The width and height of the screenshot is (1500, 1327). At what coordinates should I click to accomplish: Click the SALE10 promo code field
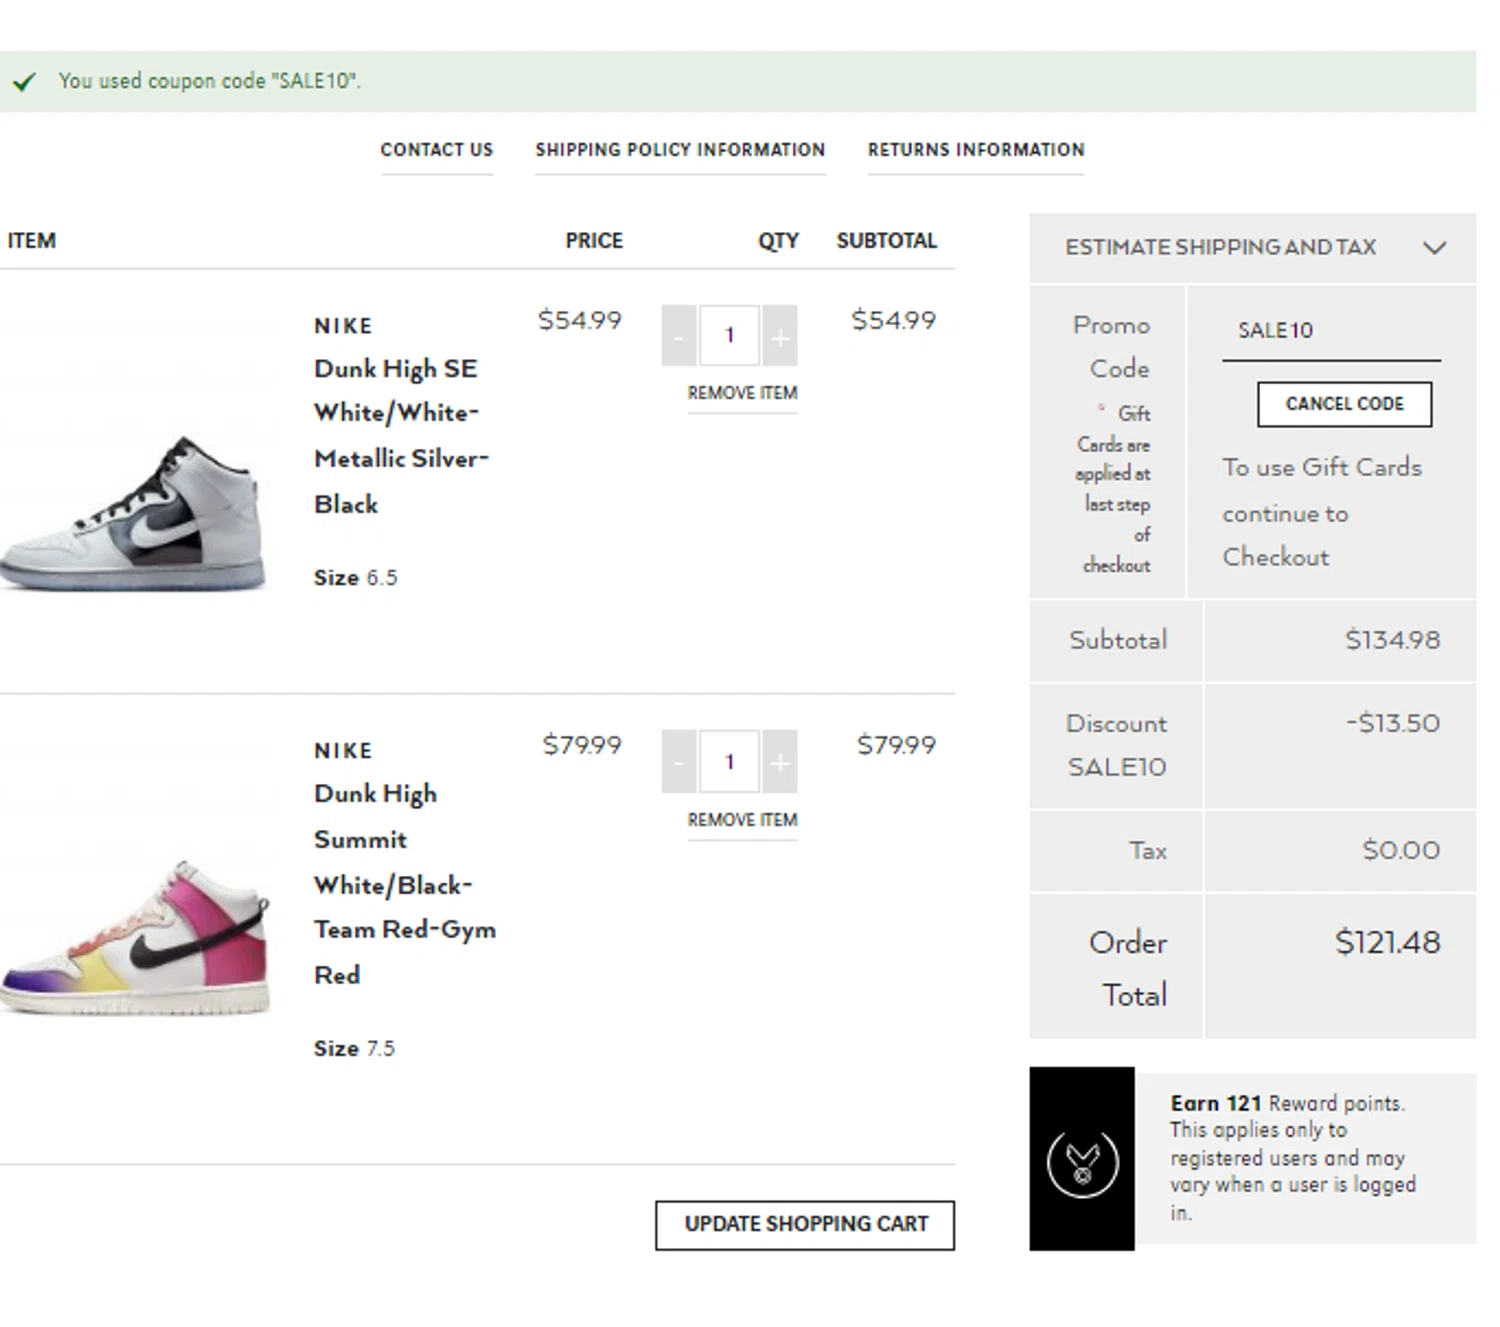(x=1331, y=331)
